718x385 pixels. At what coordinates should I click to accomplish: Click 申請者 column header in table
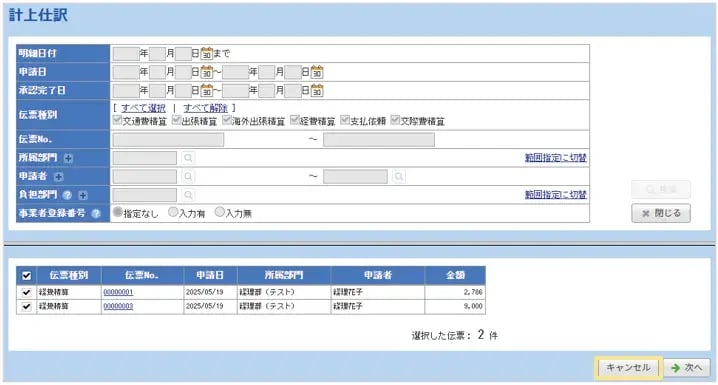(x=378, y=275)
